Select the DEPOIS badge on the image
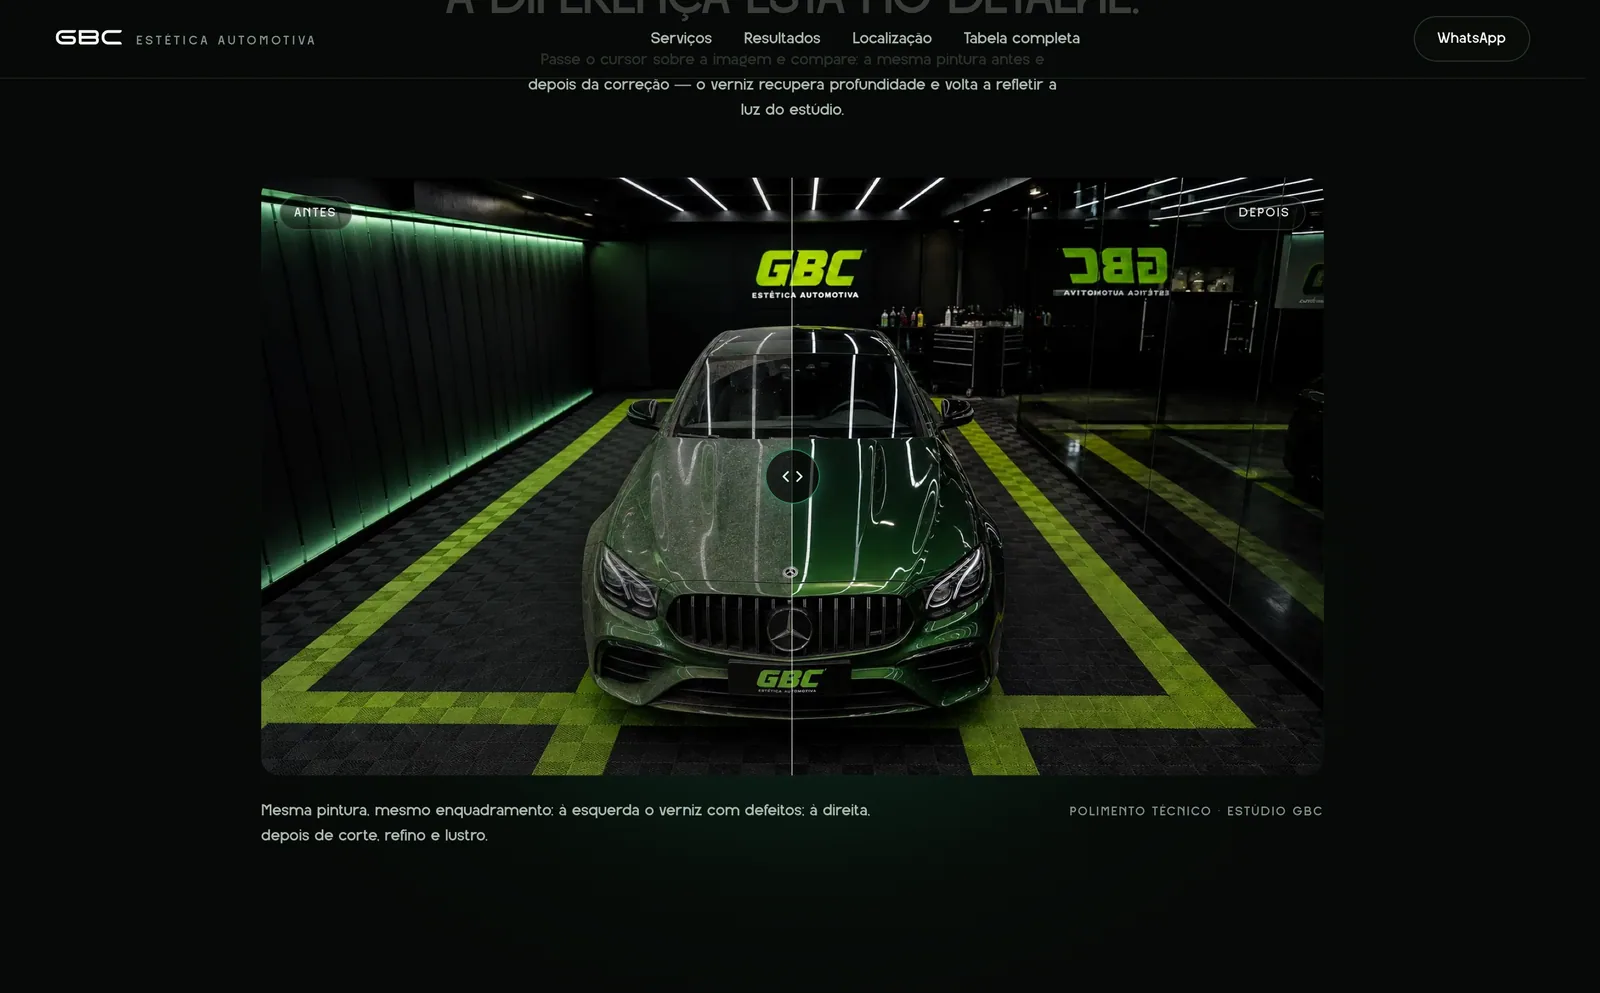The width and height of the screenshot is (1600, 993). click(1264, 212)
